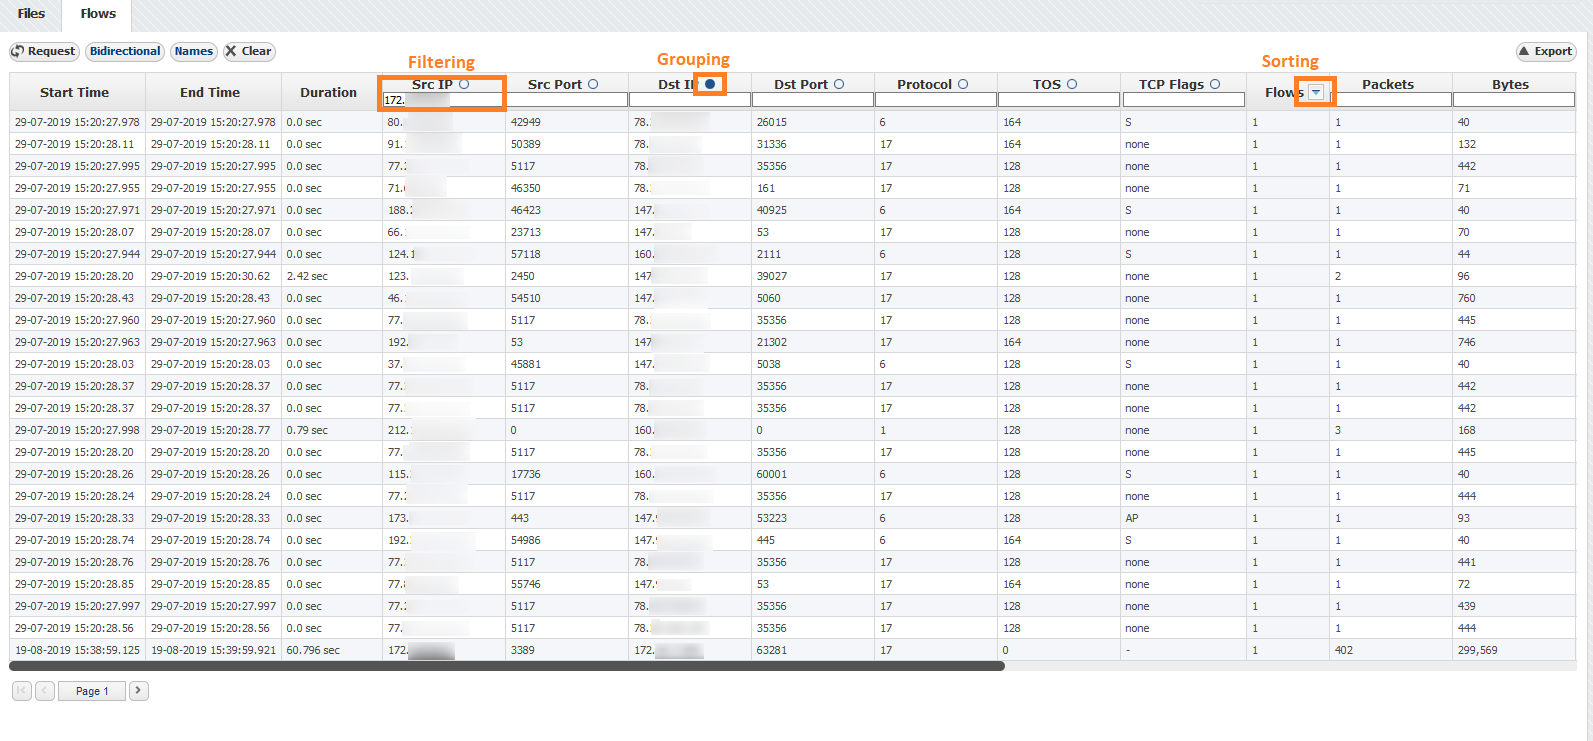Jump to first page arrow
1593x741 pixels.
[x=22, y=691]
